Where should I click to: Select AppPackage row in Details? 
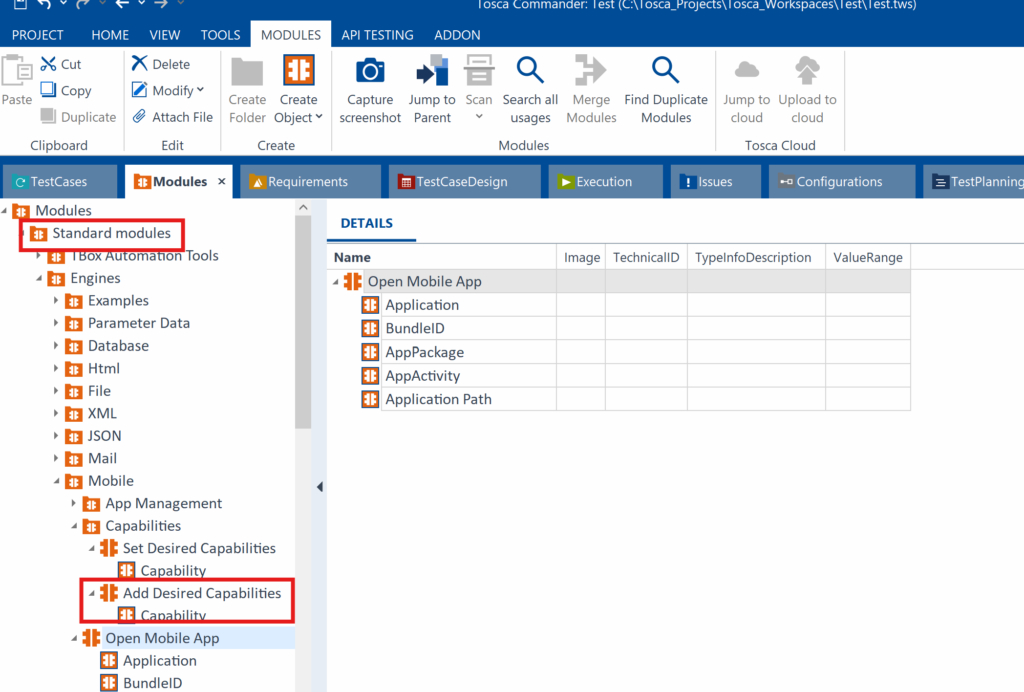(424, 352)
